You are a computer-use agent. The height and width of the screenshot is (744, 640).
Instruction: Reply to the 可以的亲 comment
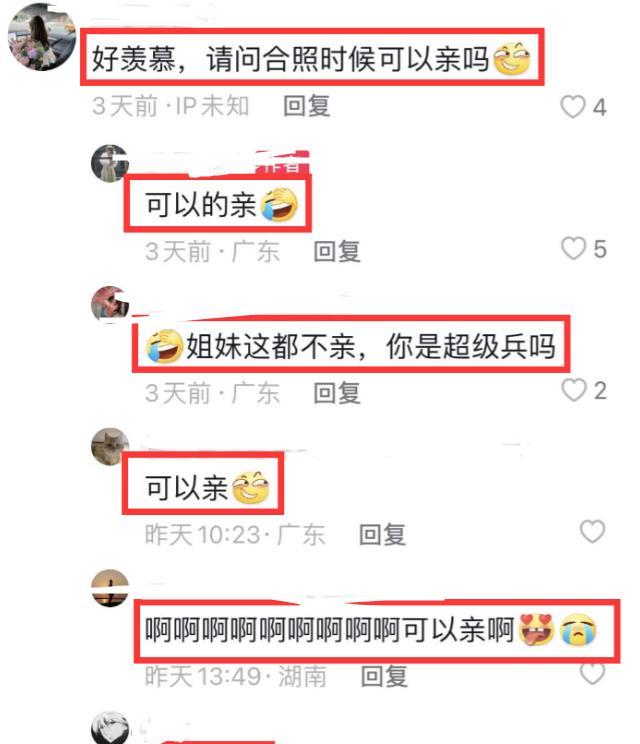(x=337, y=251)
